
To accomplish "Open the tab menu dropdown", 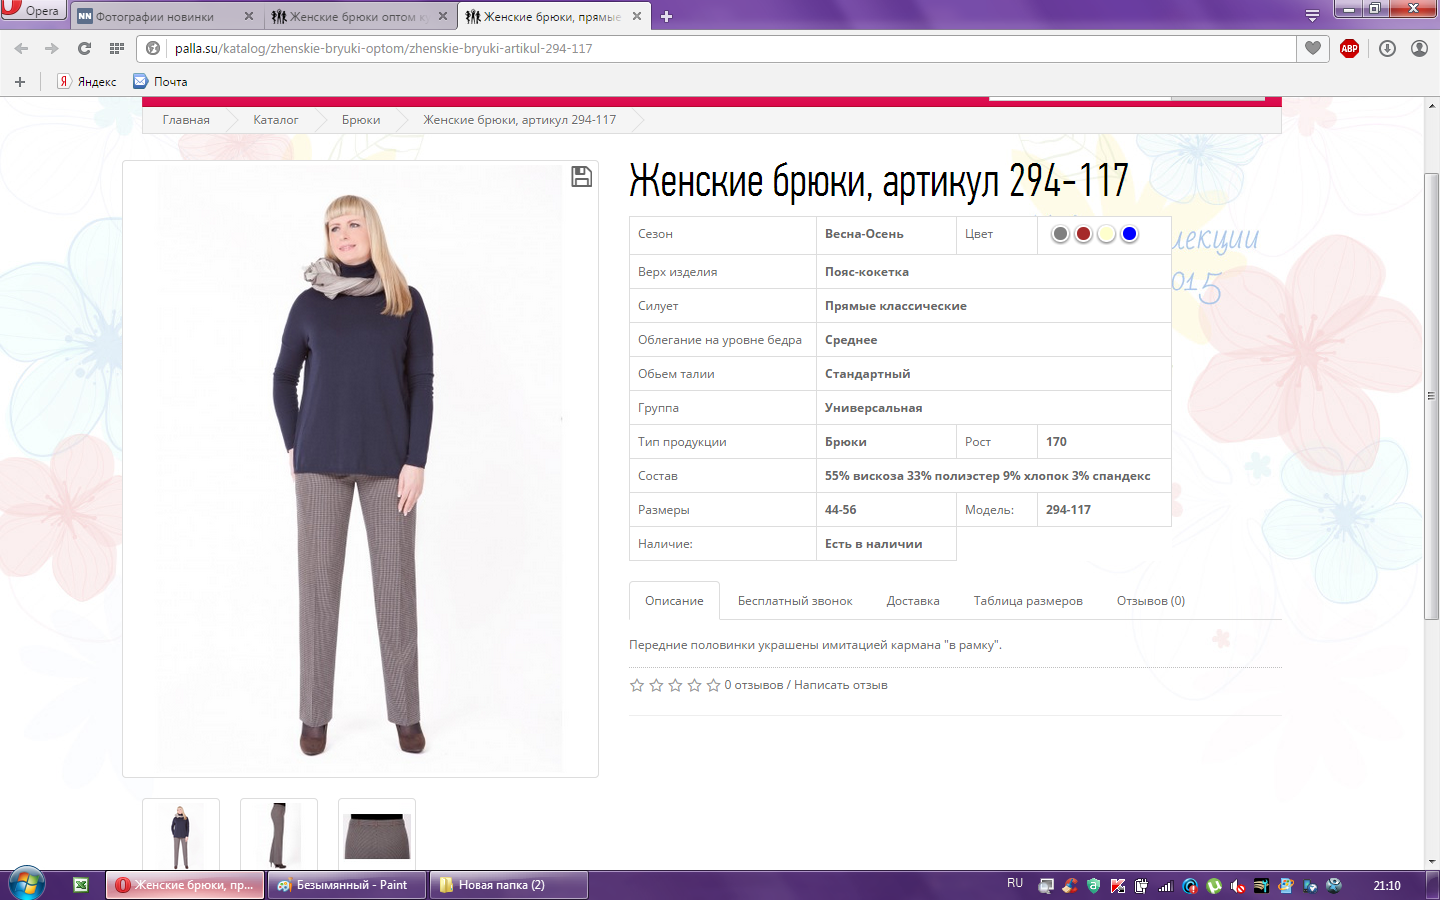I will click(1312, 16).
